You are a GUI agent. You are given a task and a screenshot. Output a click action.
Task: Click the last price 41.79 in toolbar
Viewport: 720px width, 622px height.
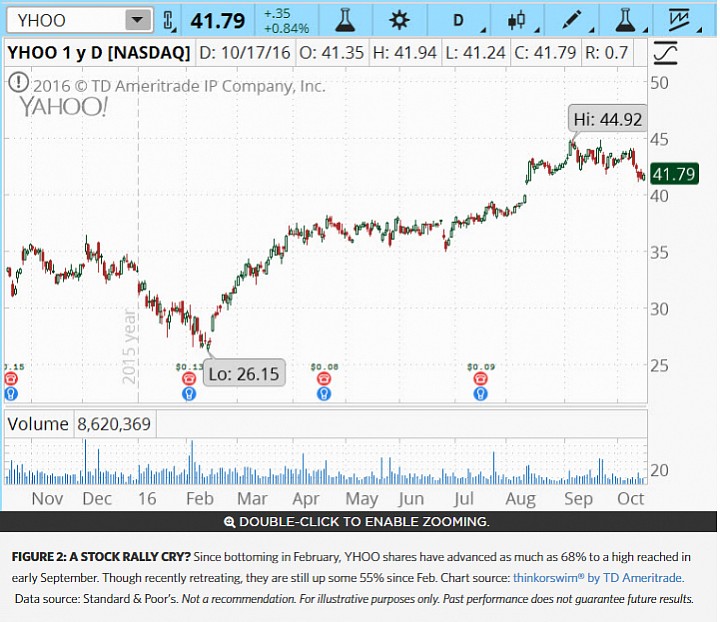218,21
